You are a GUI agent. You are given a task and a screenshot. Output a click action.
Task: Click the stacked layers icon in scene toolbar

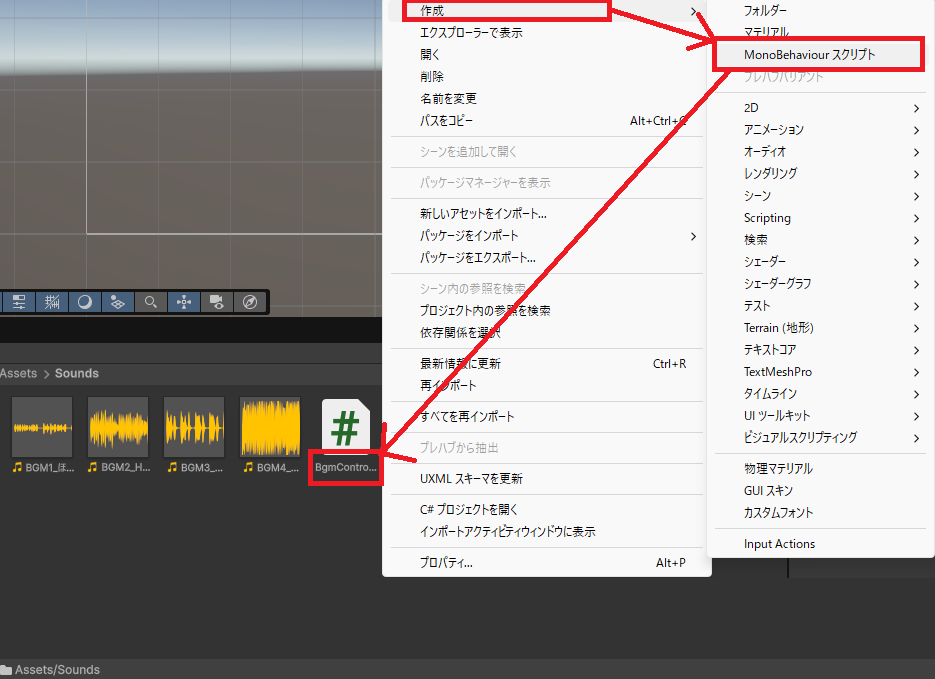tap(117, 301)
